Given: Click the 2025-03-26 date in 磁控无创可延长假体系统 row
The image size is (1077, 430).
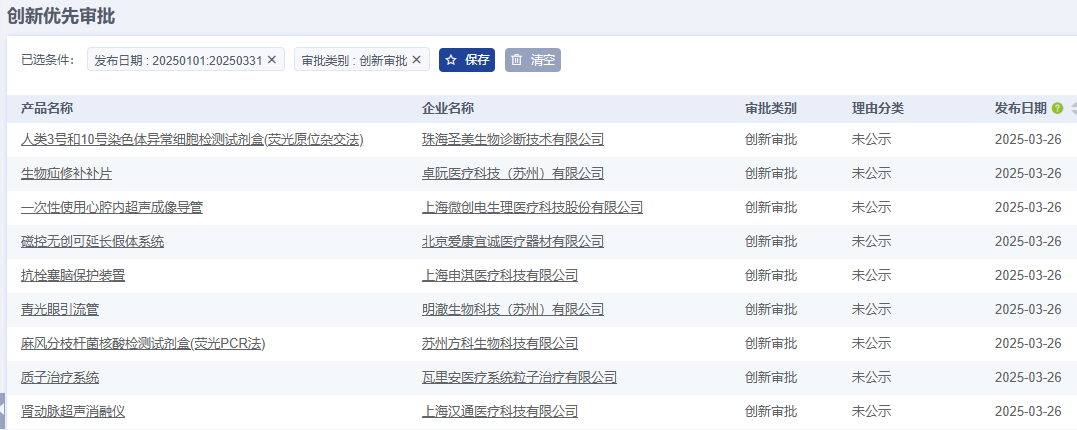Looking at the screenshot, I should click(x=1028, y=242).
